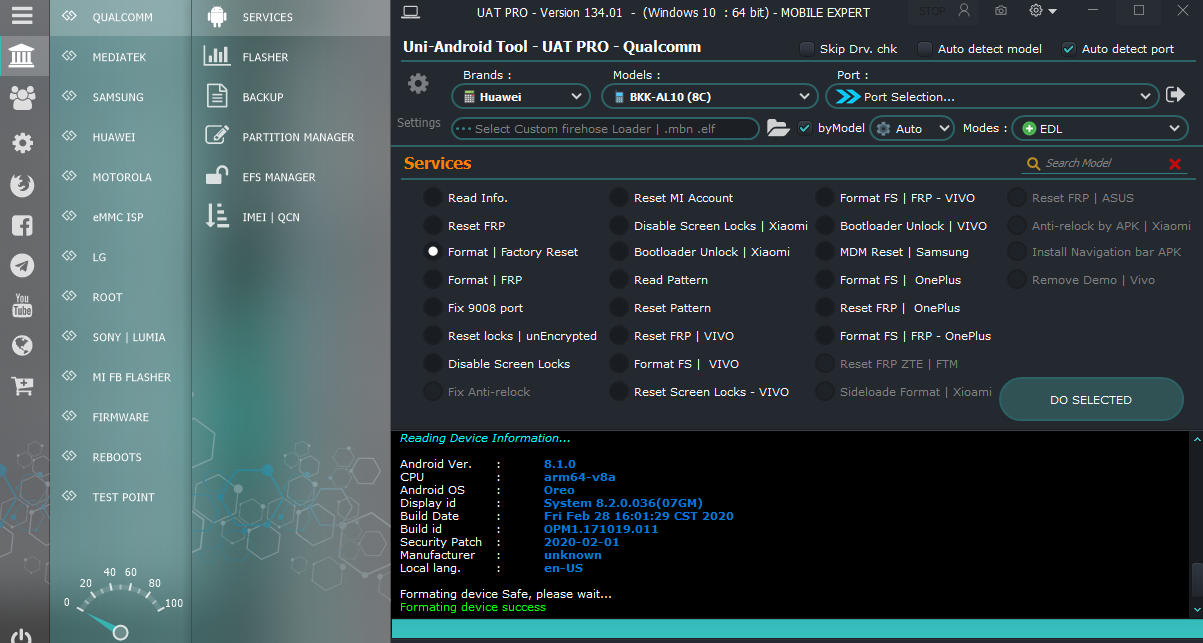This screenshot has width=1203, height=643.
Task: Select MEDIATEK in the platform list
Action: 120,57
